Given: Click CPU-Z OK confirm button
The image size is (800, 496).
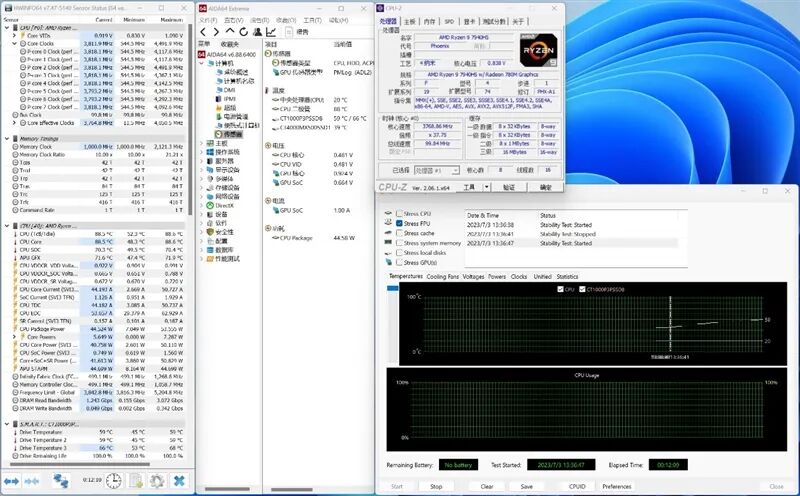Looking at the screenshot, I should [x=545, y=187].
